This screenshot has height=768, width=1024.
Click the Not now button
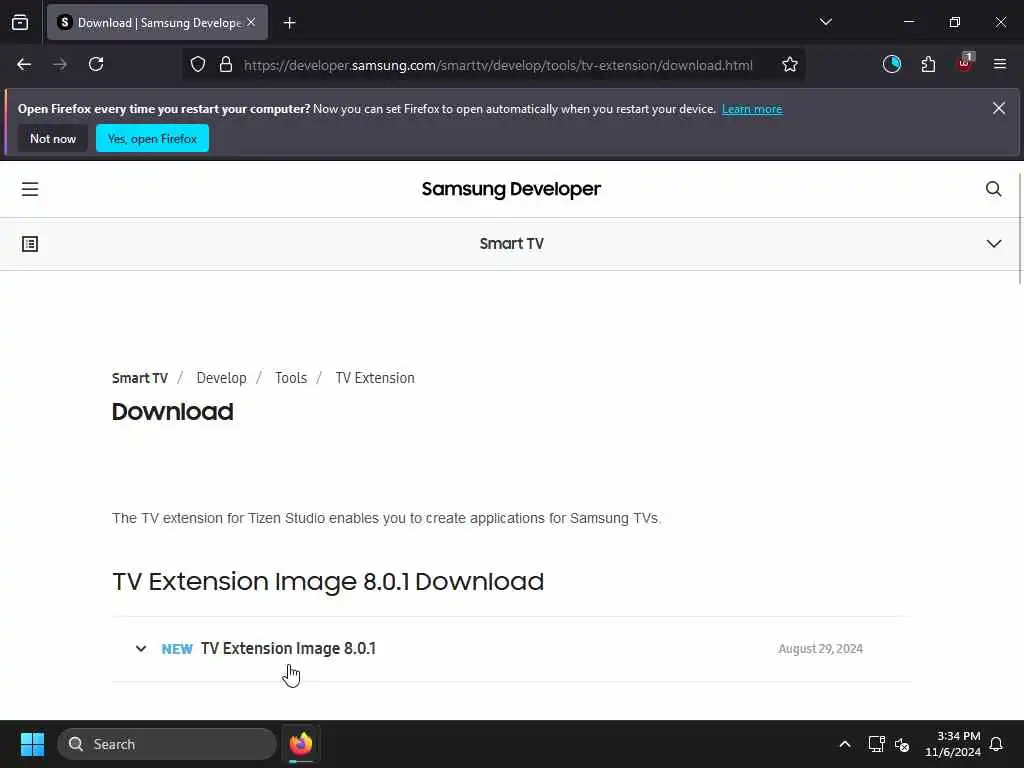pos(53,138)
